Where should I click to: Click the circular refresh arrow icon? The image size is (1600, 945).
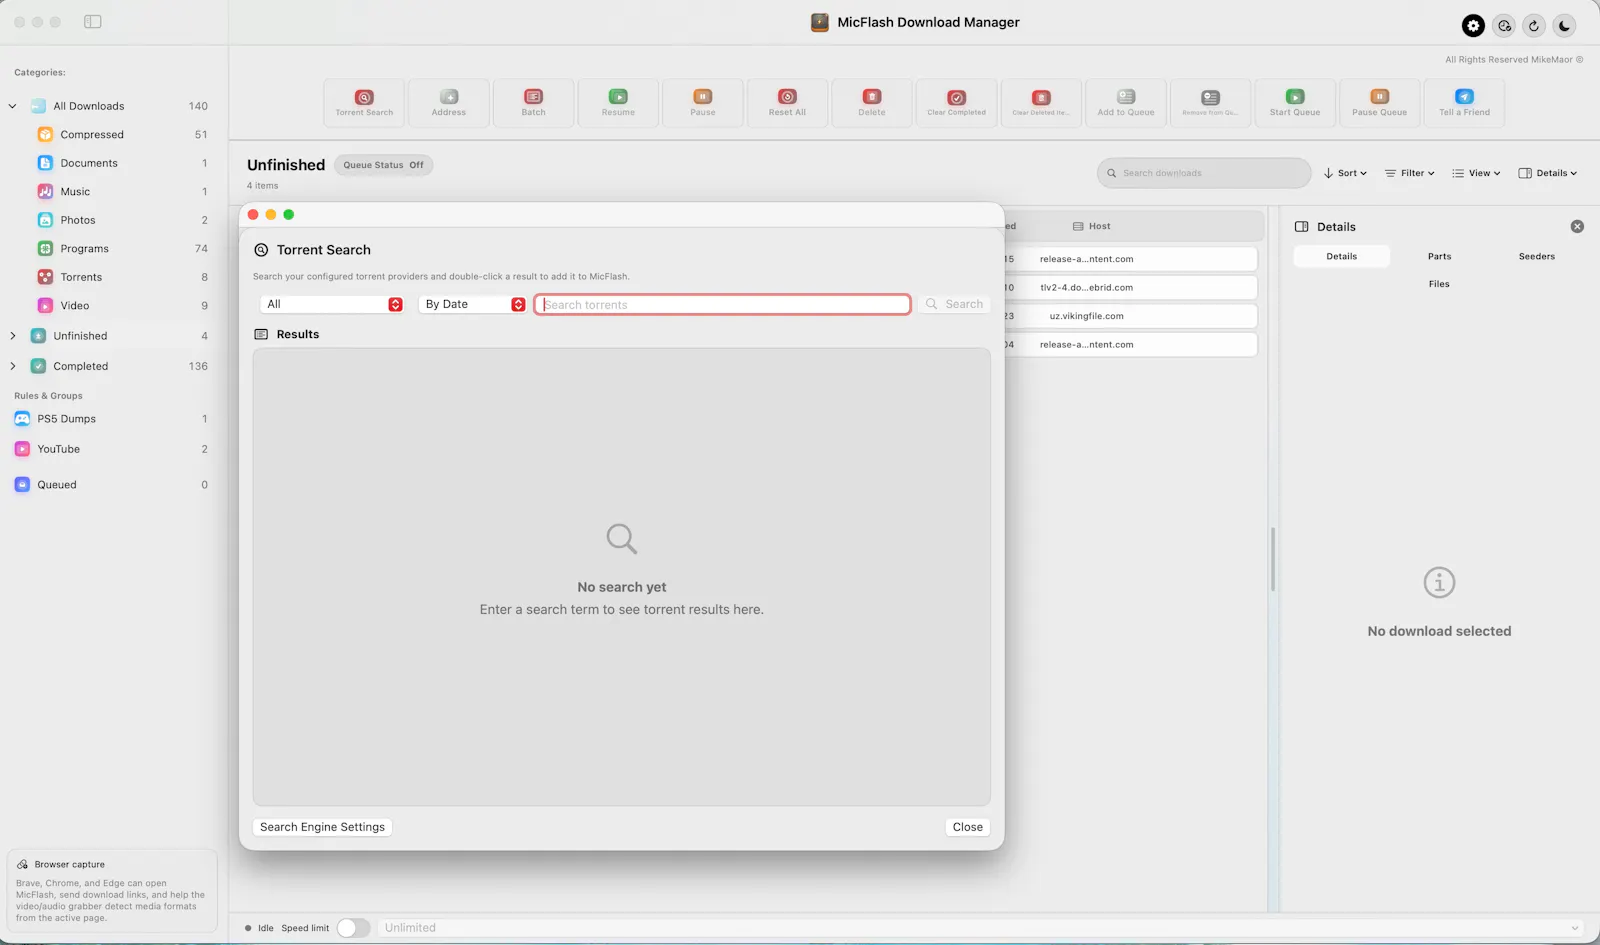click(1534, 26)
